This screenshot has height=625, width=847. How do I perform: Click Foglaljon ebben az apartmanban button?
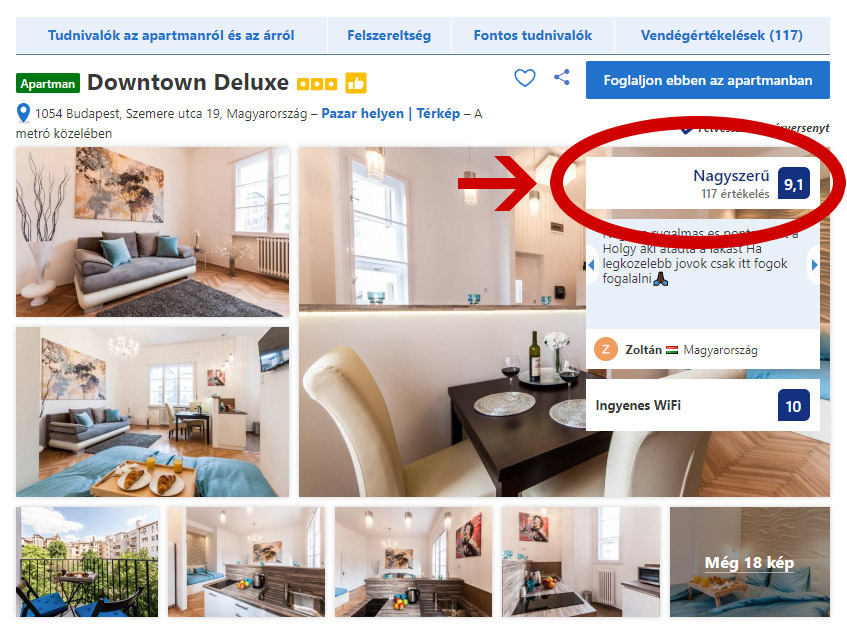tap(708, 80)
